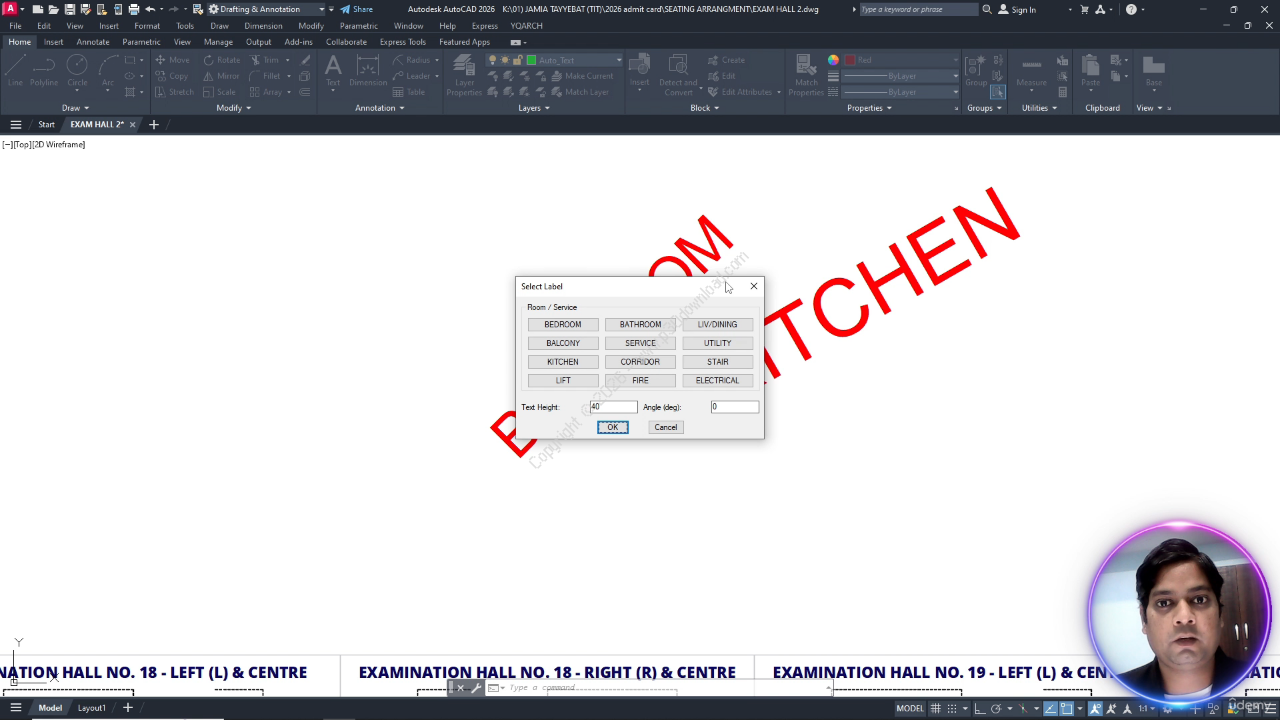Click the Text Height input field
This screenshot has height=720, width=1280.
[x=613, y=407]
